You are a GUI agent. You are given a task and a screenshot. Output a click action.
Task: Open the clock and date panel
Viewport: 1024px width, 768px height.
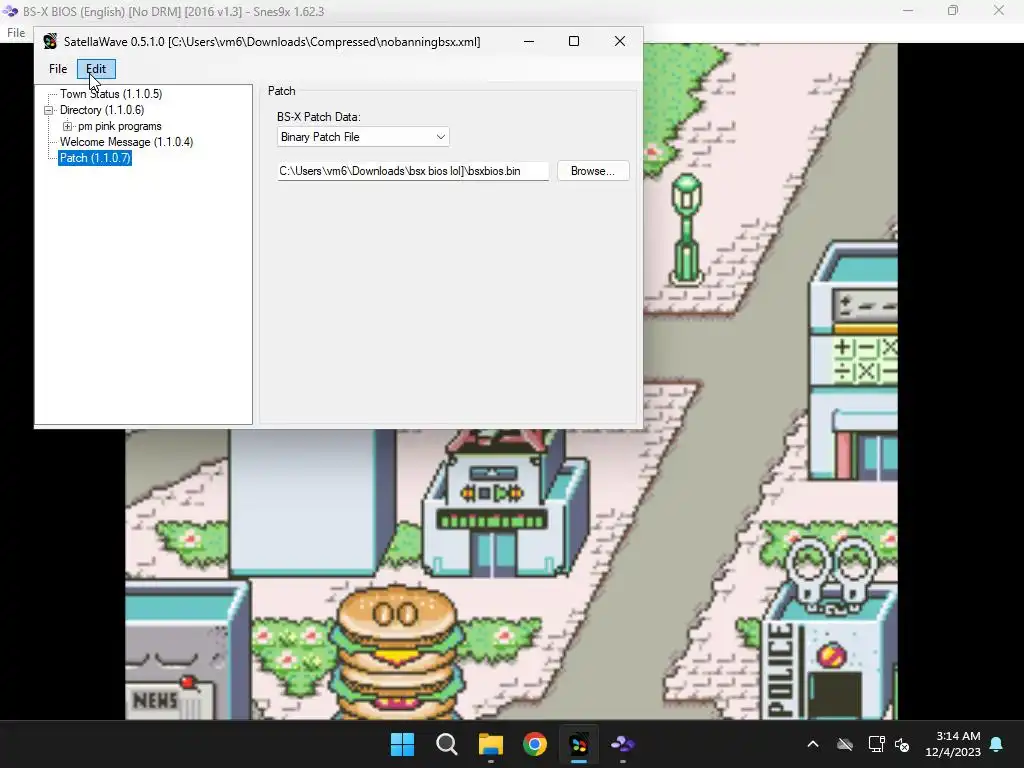point(953,744)
